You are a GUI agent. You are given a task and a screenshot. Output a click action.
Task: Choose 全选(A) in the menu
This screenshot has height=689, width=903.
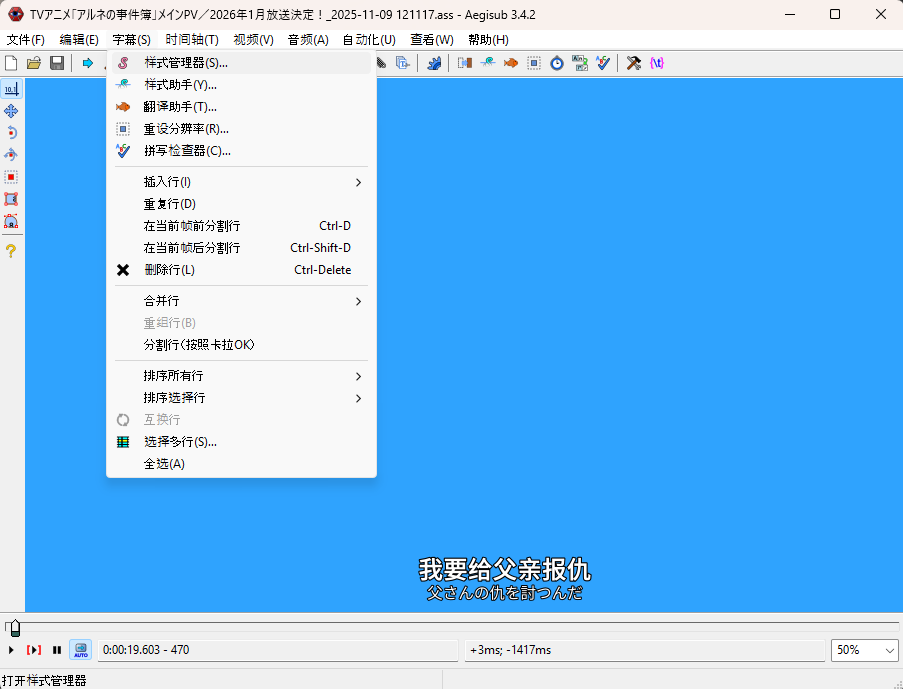(164, 464)
